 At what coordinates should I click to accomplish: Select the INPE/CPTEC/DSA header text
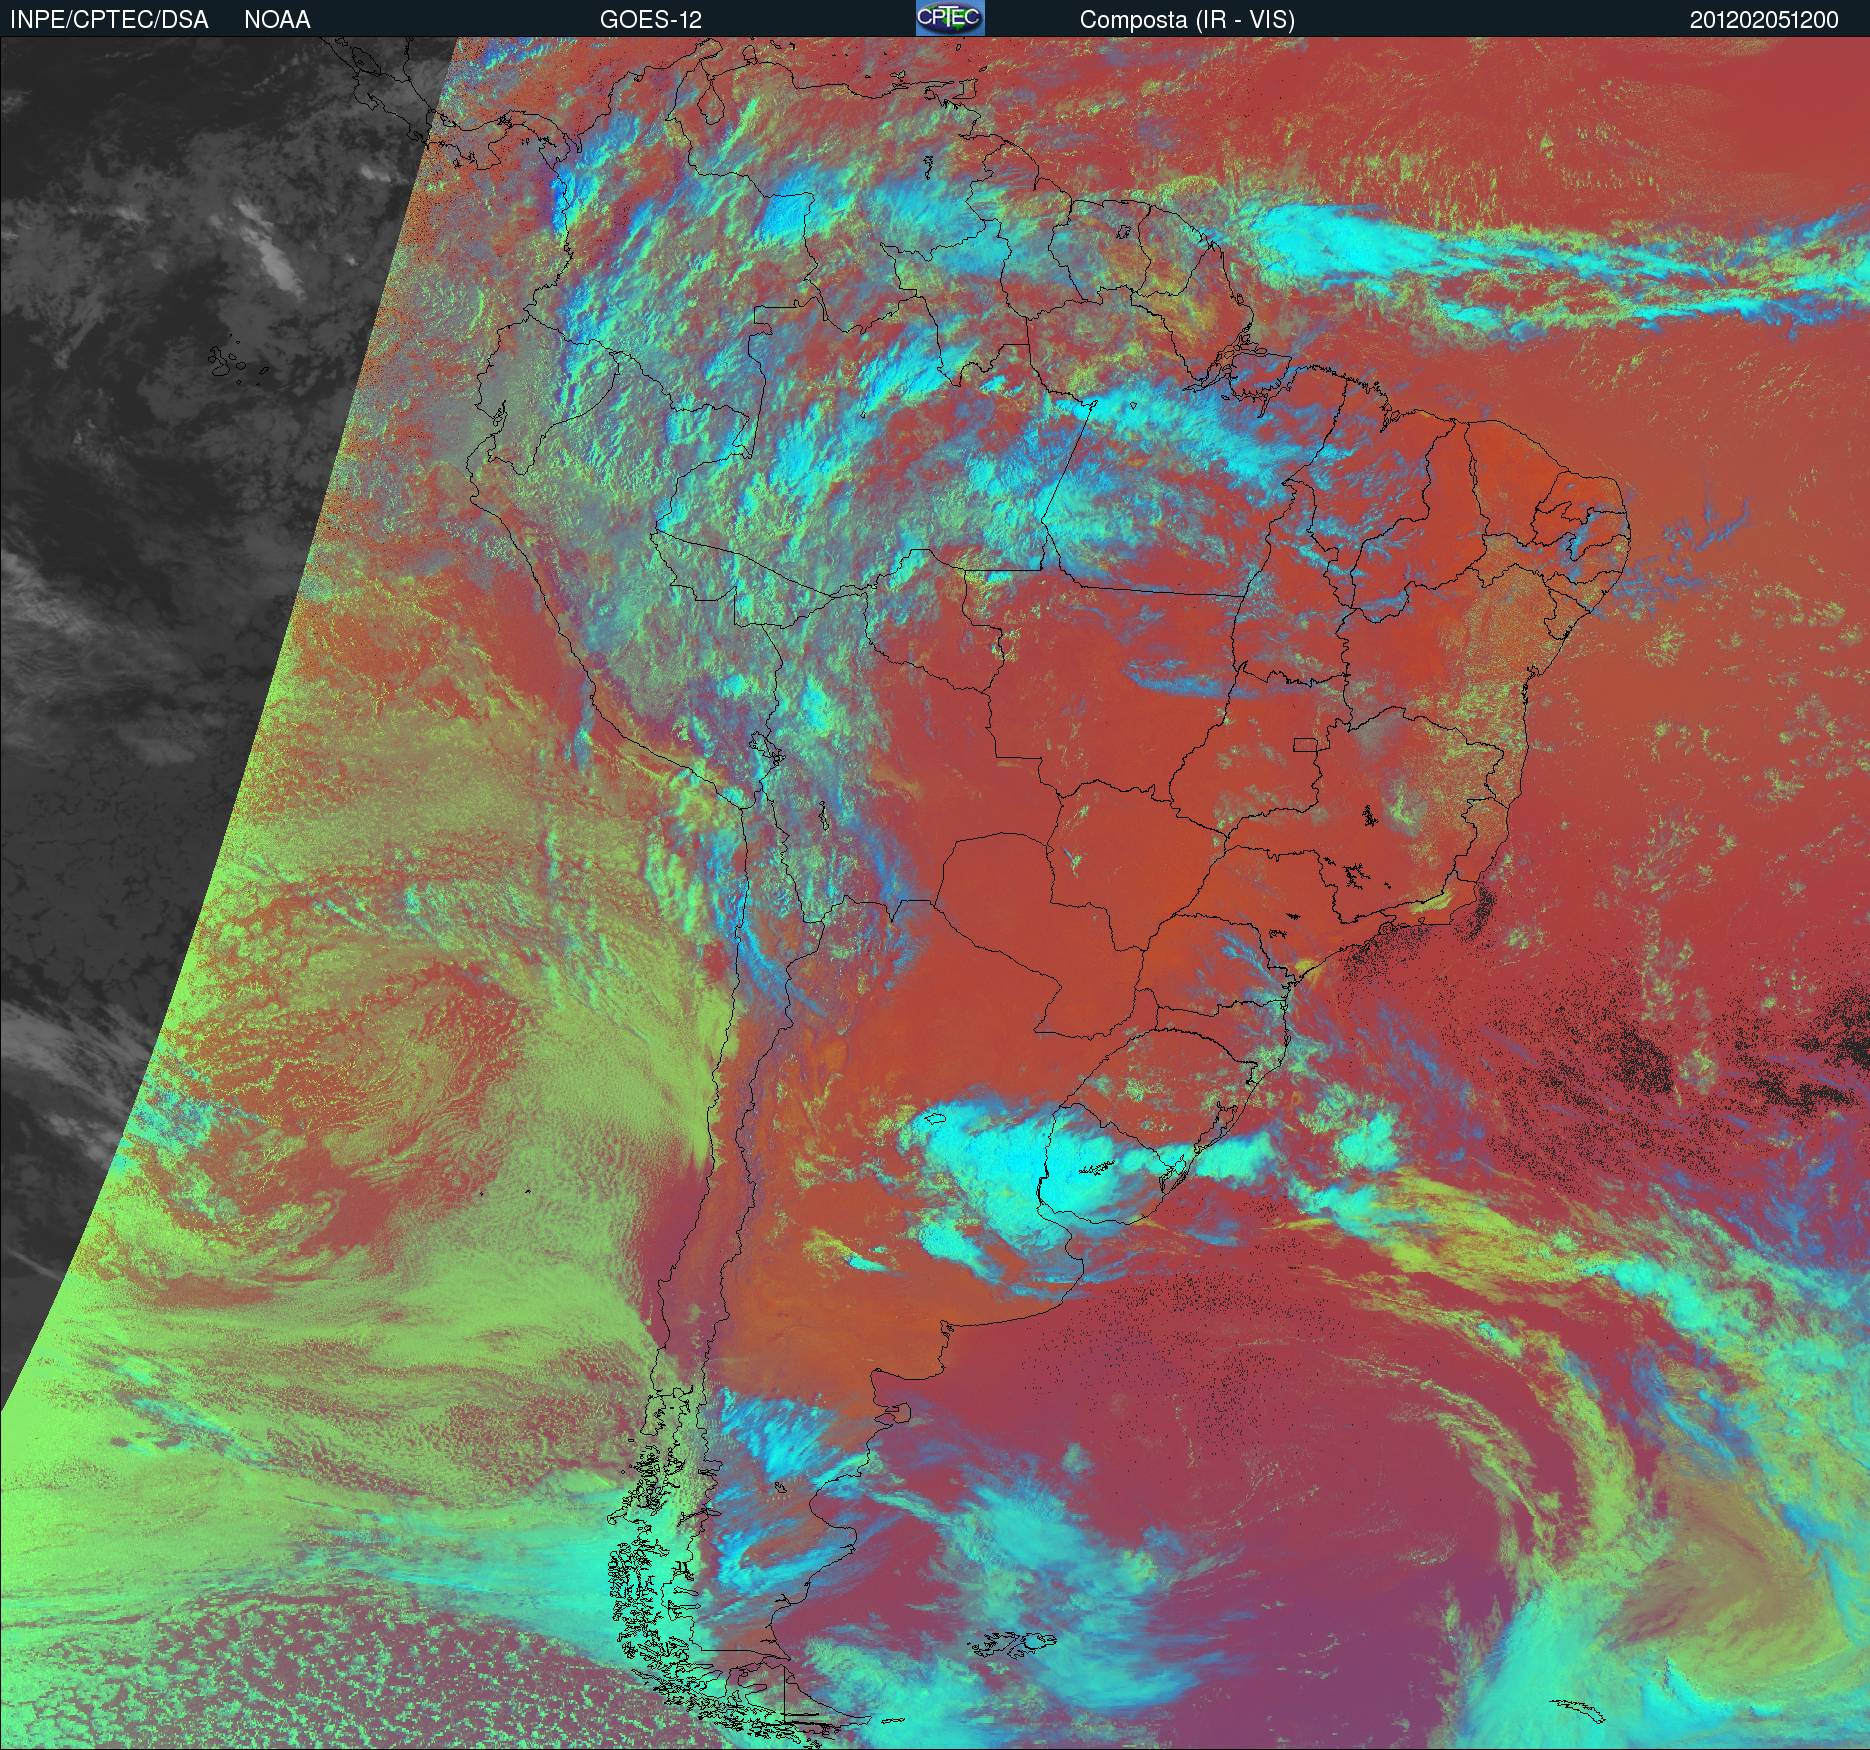tap(109, 20)
